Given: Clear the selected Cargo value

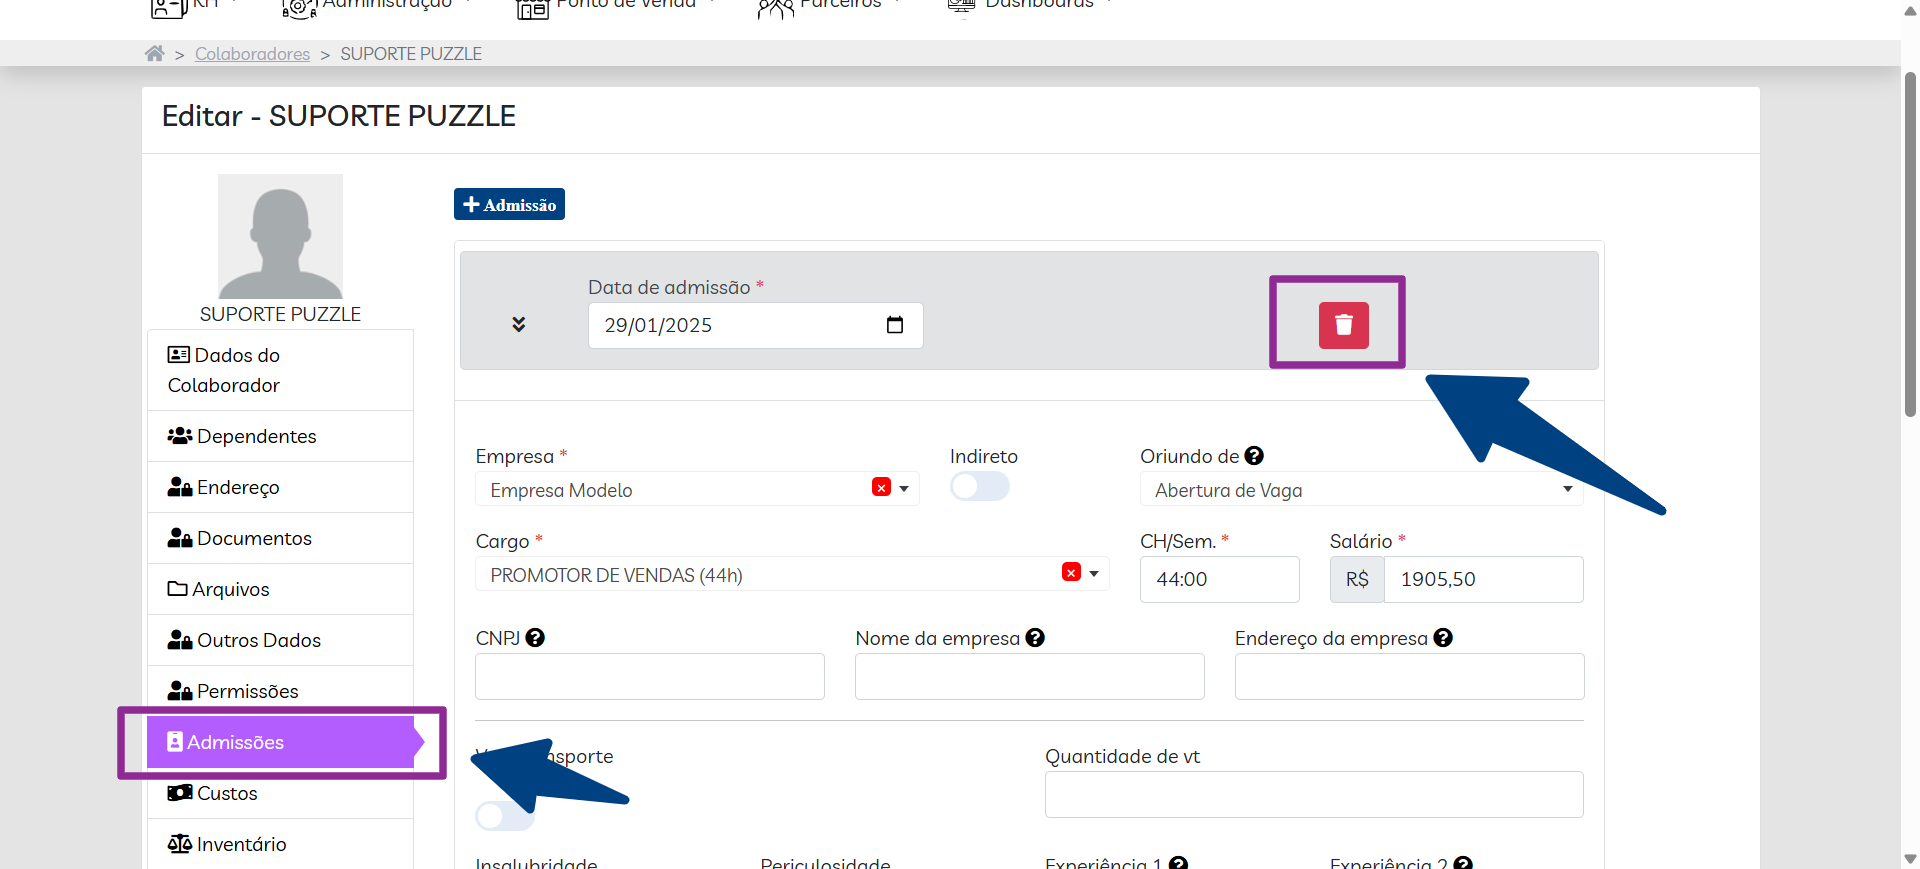Looking at the screenshot, I should (1071, 573).
